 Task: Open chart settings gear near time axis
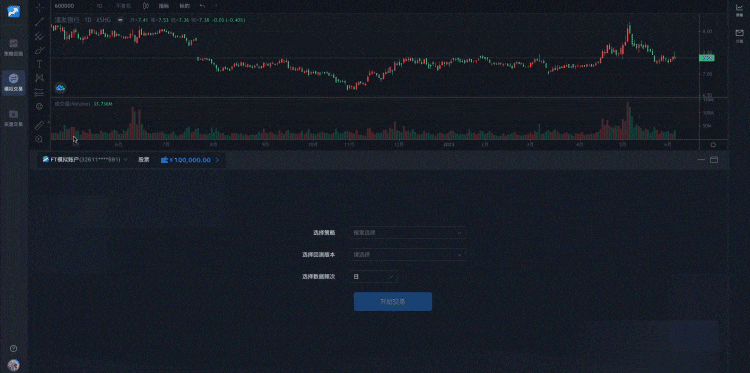click(x=714, y=145)
